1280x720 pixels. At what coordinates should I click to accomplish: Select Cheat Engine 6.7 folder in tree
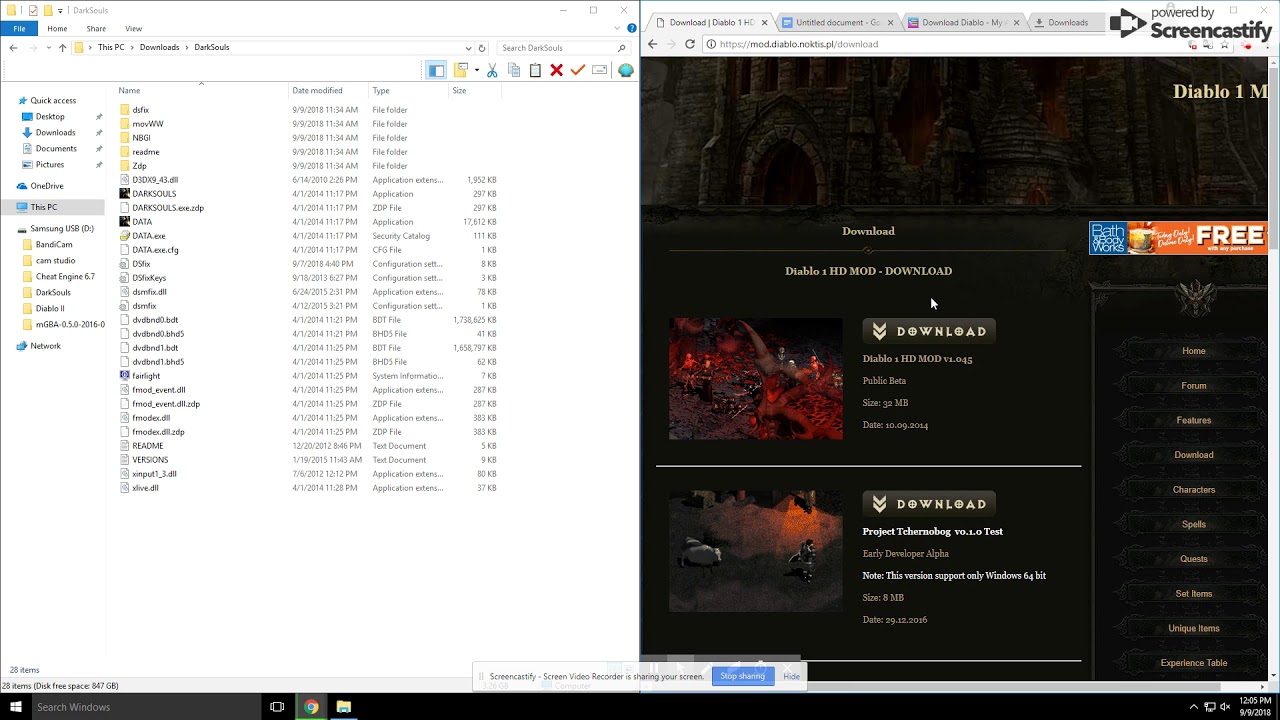point(65,276)
